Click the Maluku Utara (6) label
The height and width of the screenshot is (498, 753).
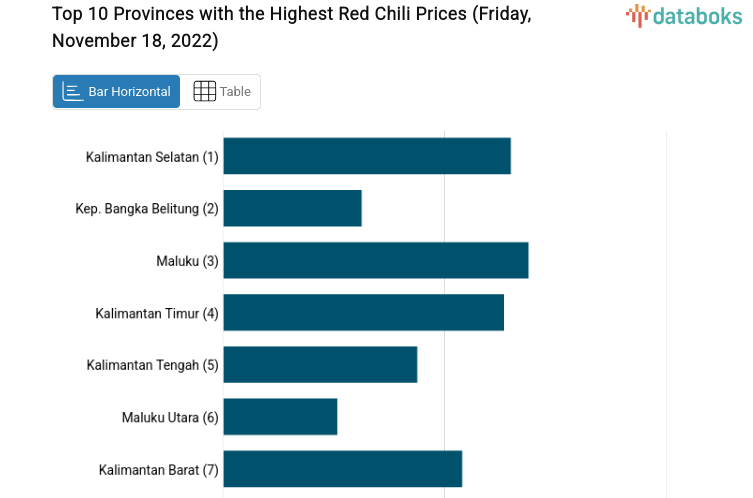point(170,417)
